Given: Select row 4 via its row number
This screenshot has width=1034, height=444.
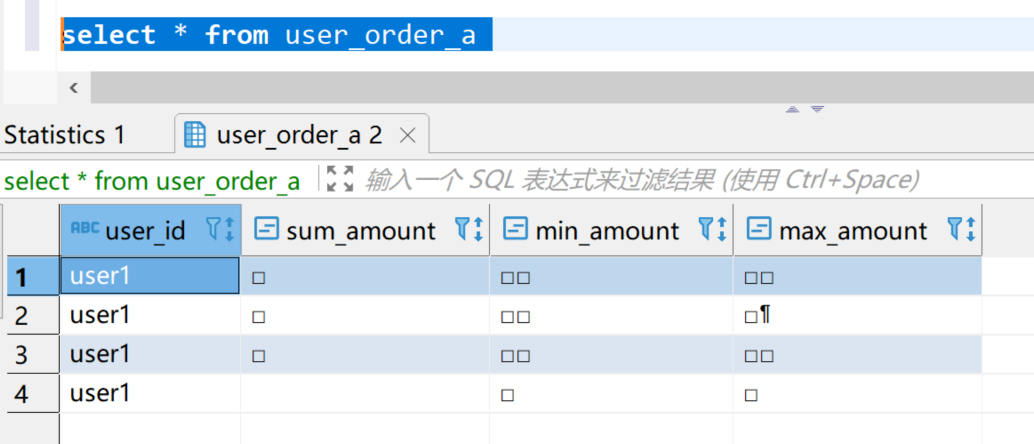Looking at the screenshot, I should coord(22,394).
